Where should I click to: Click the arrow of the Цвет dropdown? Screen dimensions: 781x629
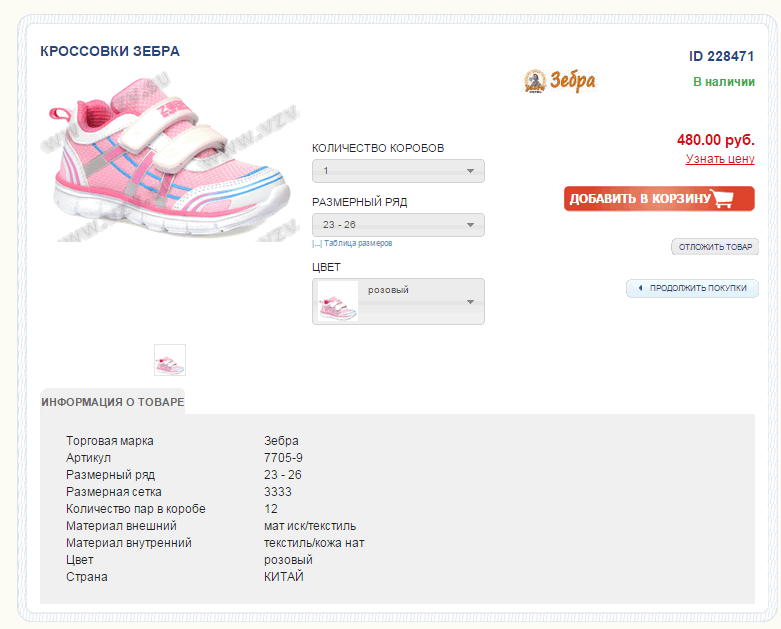pos(470,302)
